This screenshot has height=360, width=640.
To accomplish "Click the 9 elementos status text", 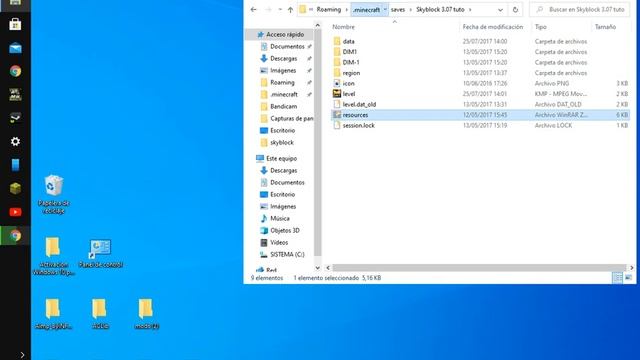I will pyautogui.click(x=267, y=278).
